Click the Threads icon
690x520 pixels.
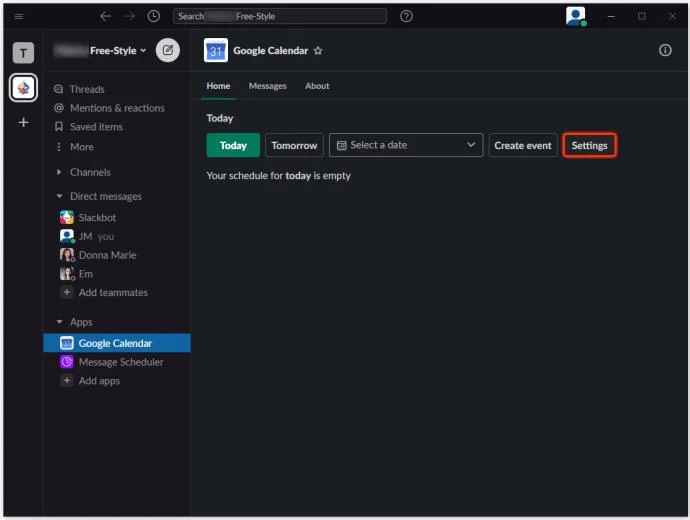click(x=59, y=89)
